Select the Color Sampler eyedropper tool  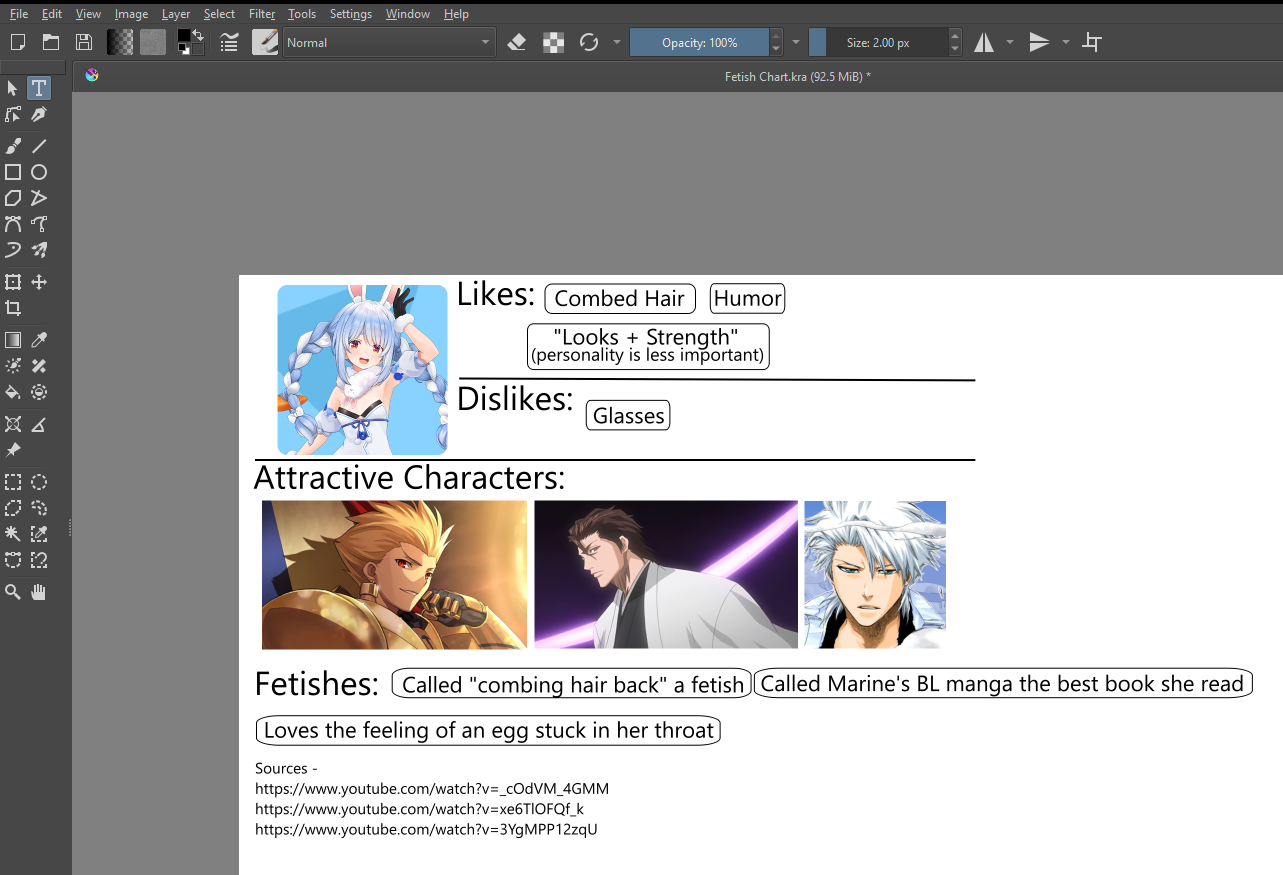(39, 340)
